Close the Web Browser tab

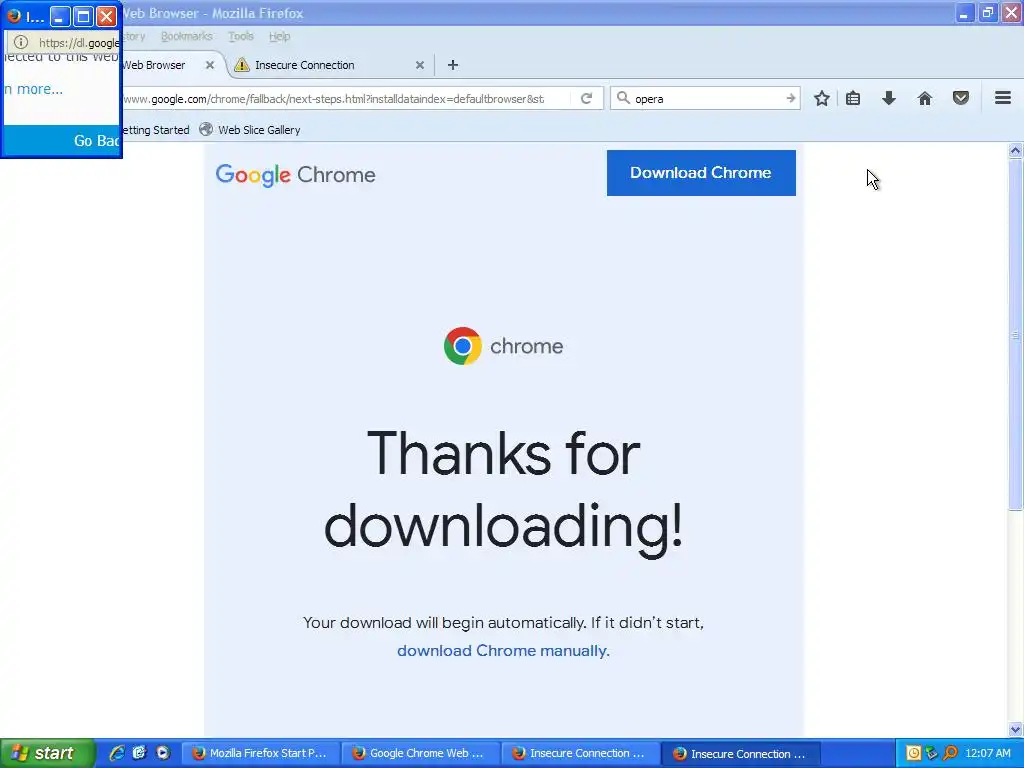(210, 65)
